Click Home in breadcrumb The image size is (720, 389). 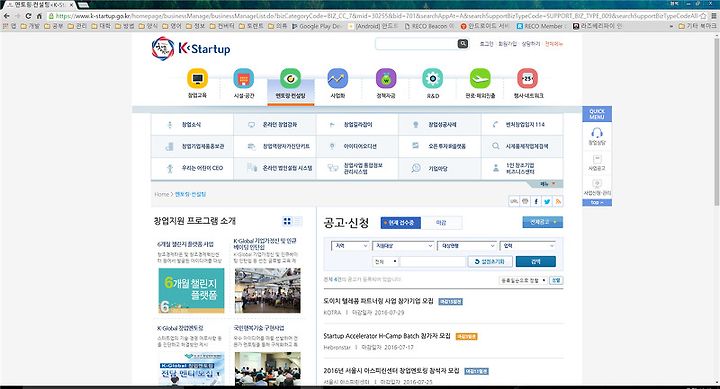point(162,194)
